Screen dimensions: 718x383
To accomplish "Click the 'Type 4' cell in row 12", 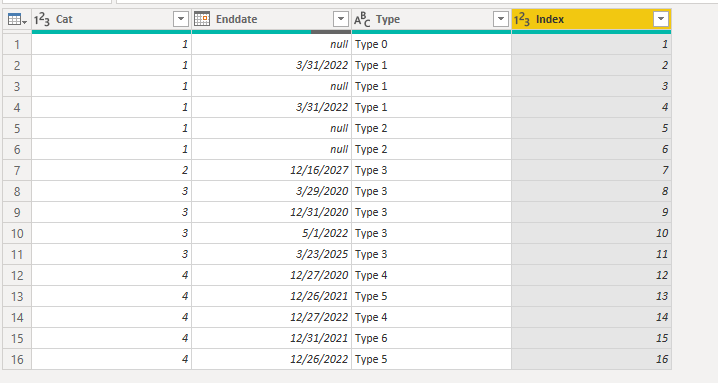I will coord(431,275).
